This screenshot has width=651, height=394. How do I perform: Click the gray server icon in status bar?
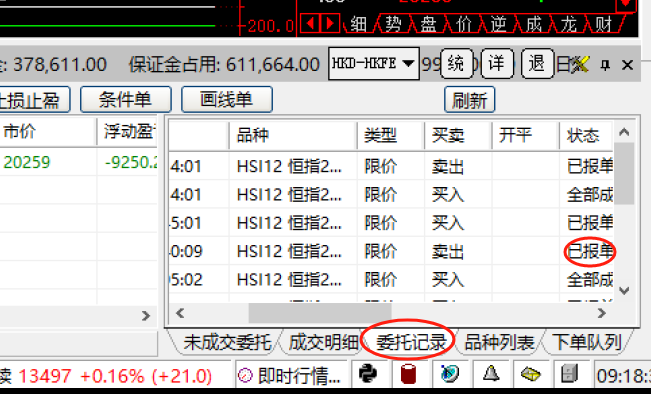tap(570, 374)
